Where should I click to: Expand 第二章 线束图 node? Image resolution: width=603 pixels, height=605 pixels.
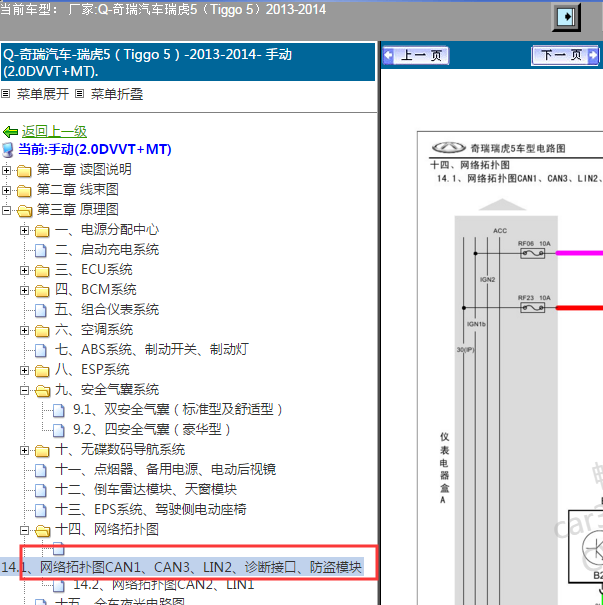point(6,190)
